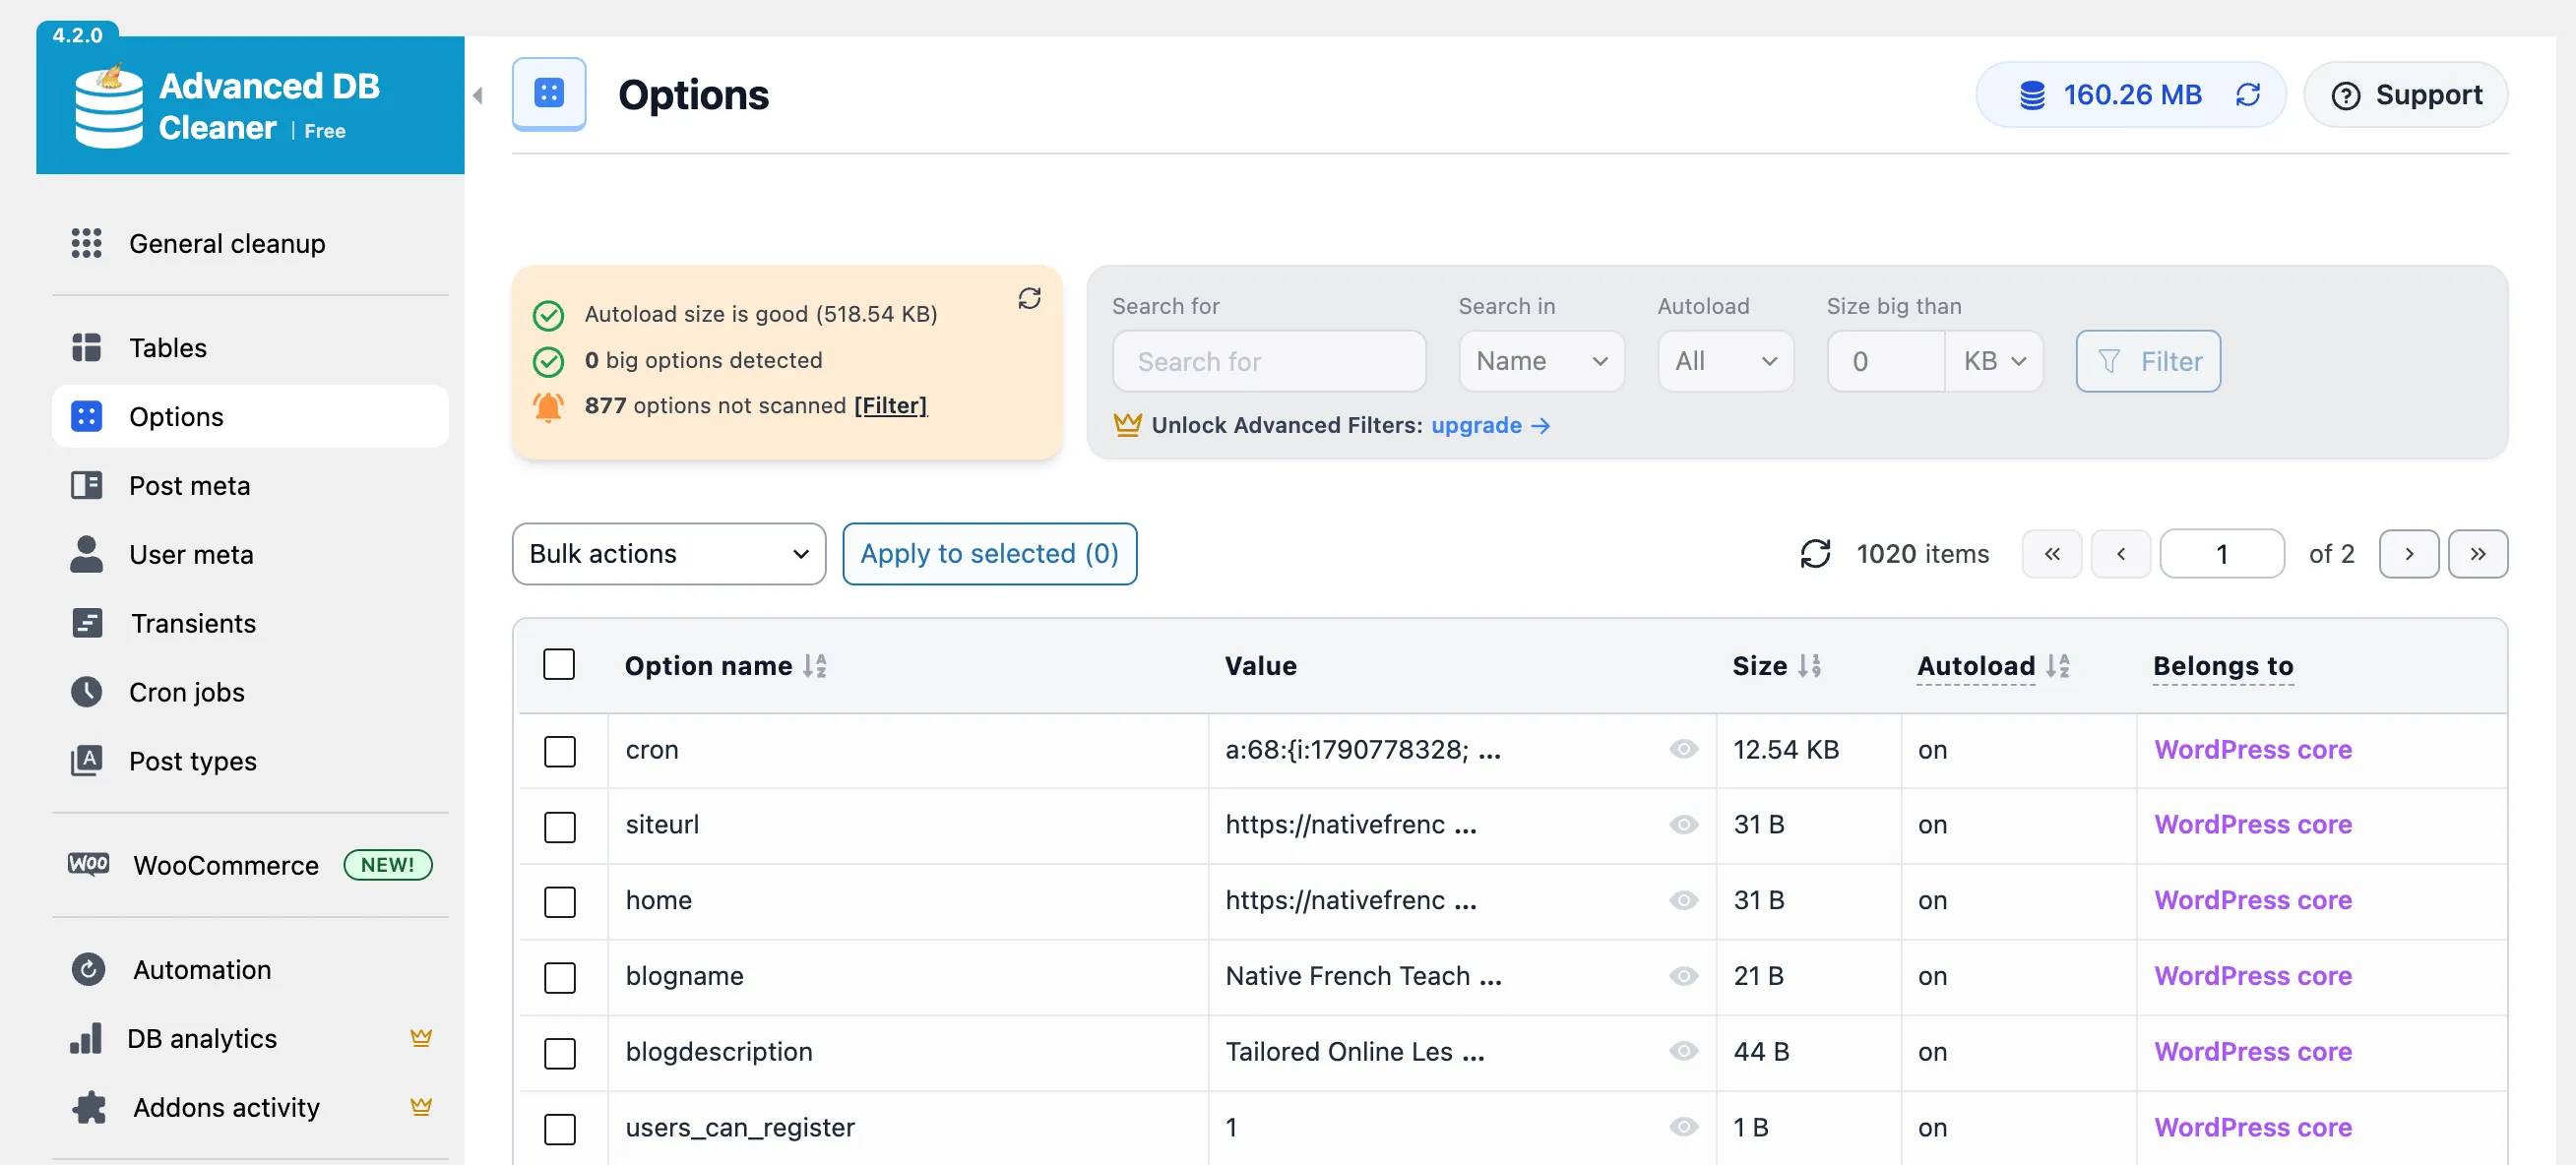Refresh the database size next to 160.26 MB

tap(2248, 94)
